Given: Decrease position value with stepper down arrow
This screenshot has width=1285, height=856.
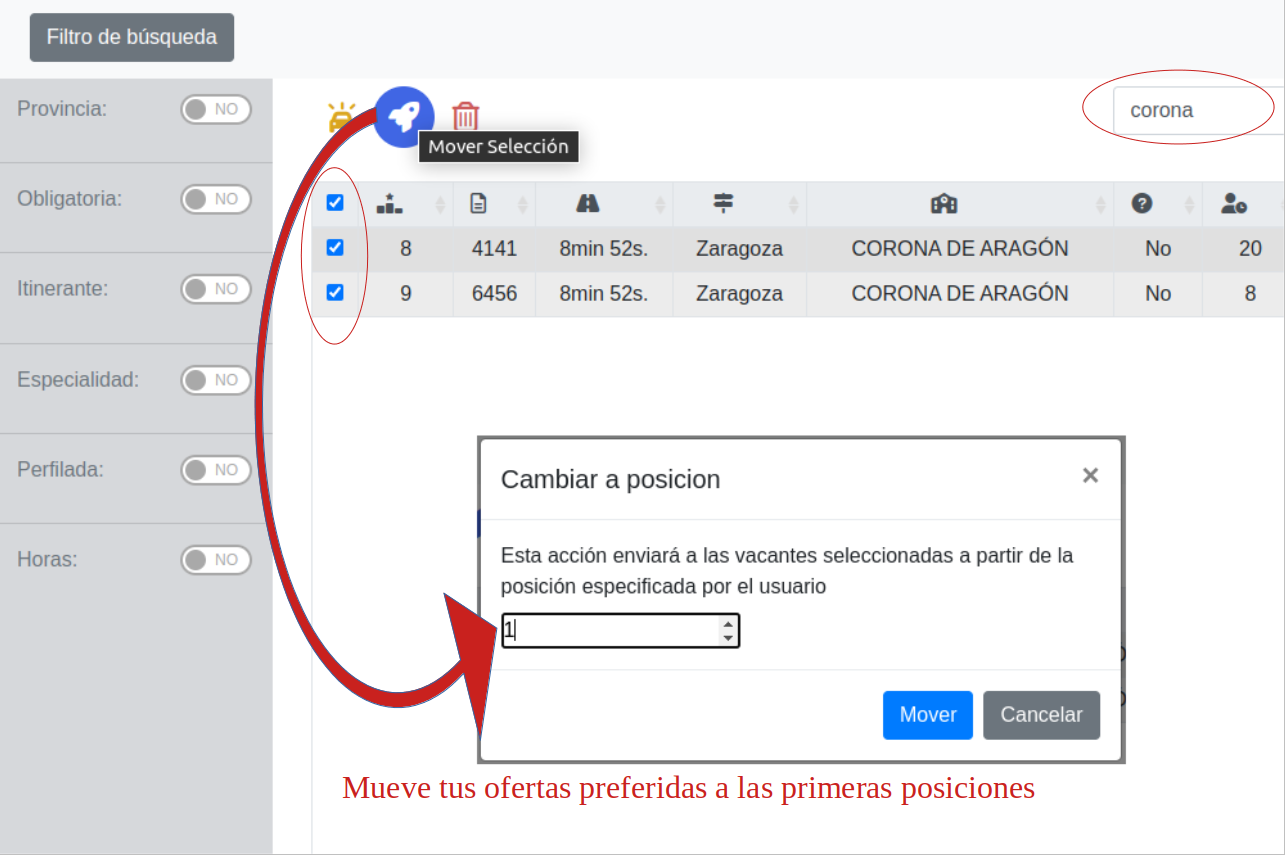Looking at the screenshot, I should click(728, 638).
